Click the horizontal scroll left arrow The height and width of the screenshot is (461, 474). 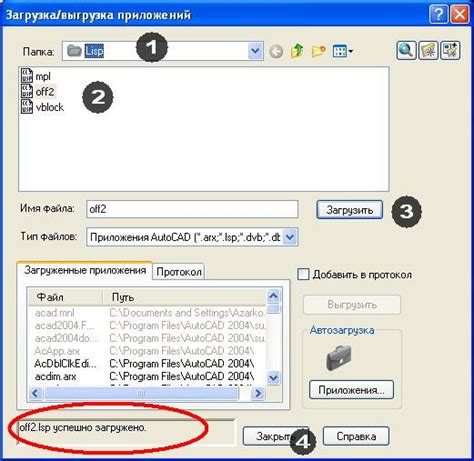[35, 393]
